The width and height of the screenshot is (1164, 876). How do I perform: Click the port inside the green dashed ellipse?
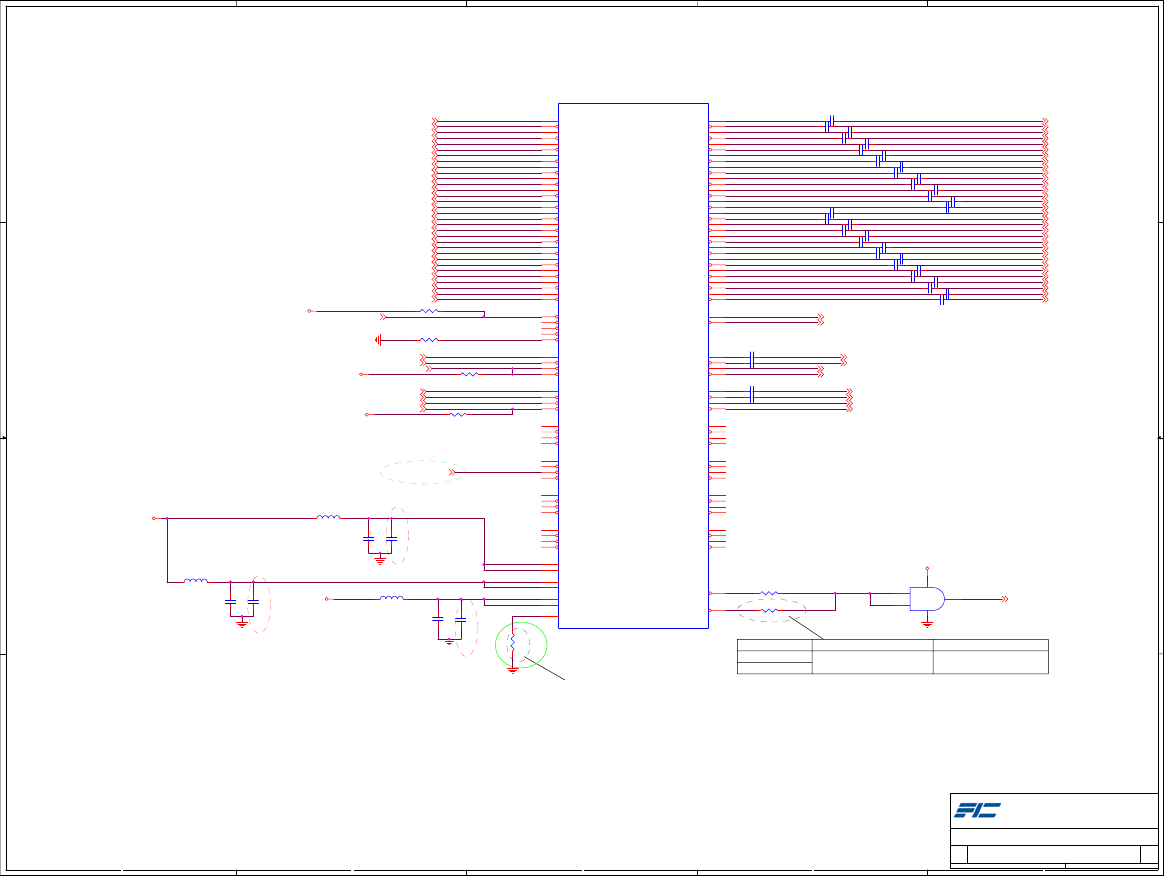tap(451, 472)
